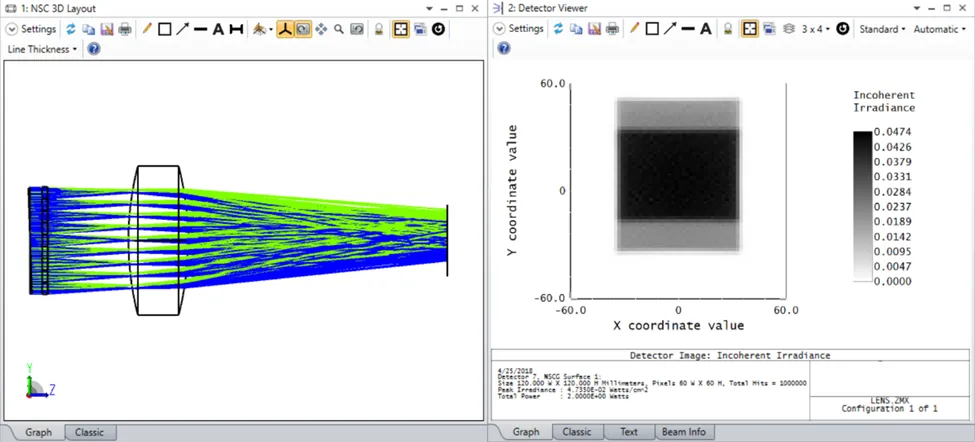Select the arrow drawing tool in 3D Layout
This screenshot has height=442, width=975.
pyautogui.click(x=183, y=29)
